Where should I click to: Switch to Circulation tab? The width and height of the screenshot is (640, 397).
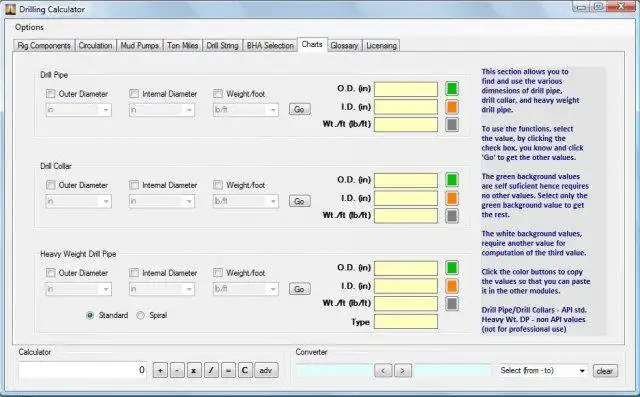click(x=96, y=46)
